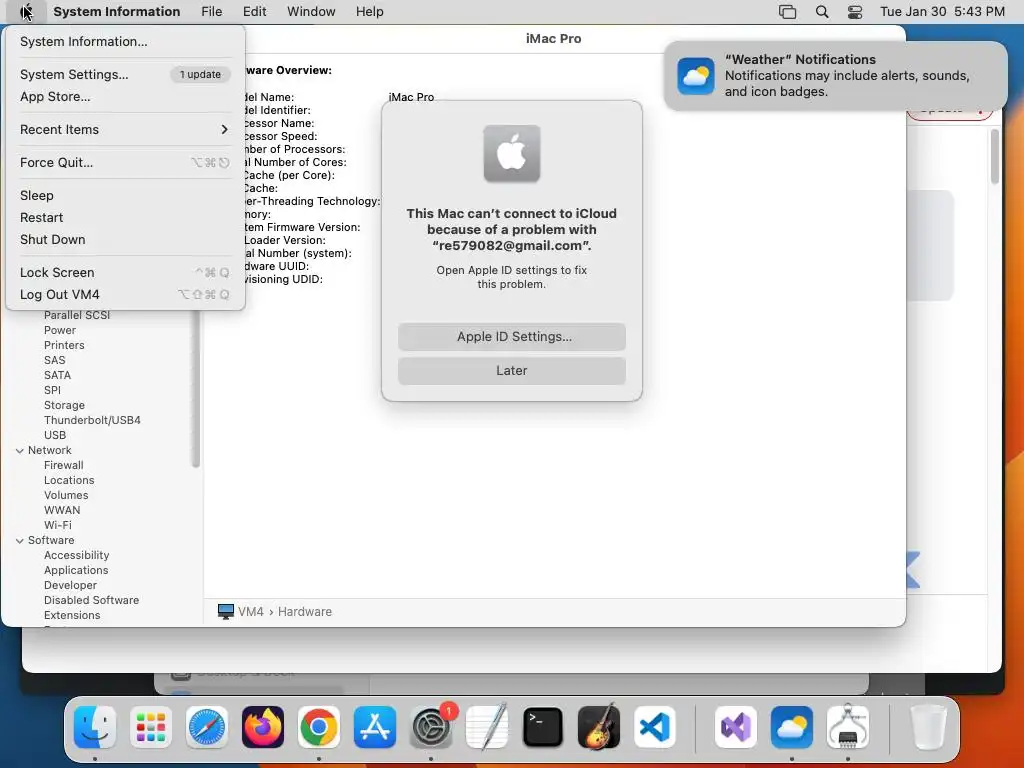Select Lock Screen from Apple menu
1024x768 pixels.
pos(125,272)
